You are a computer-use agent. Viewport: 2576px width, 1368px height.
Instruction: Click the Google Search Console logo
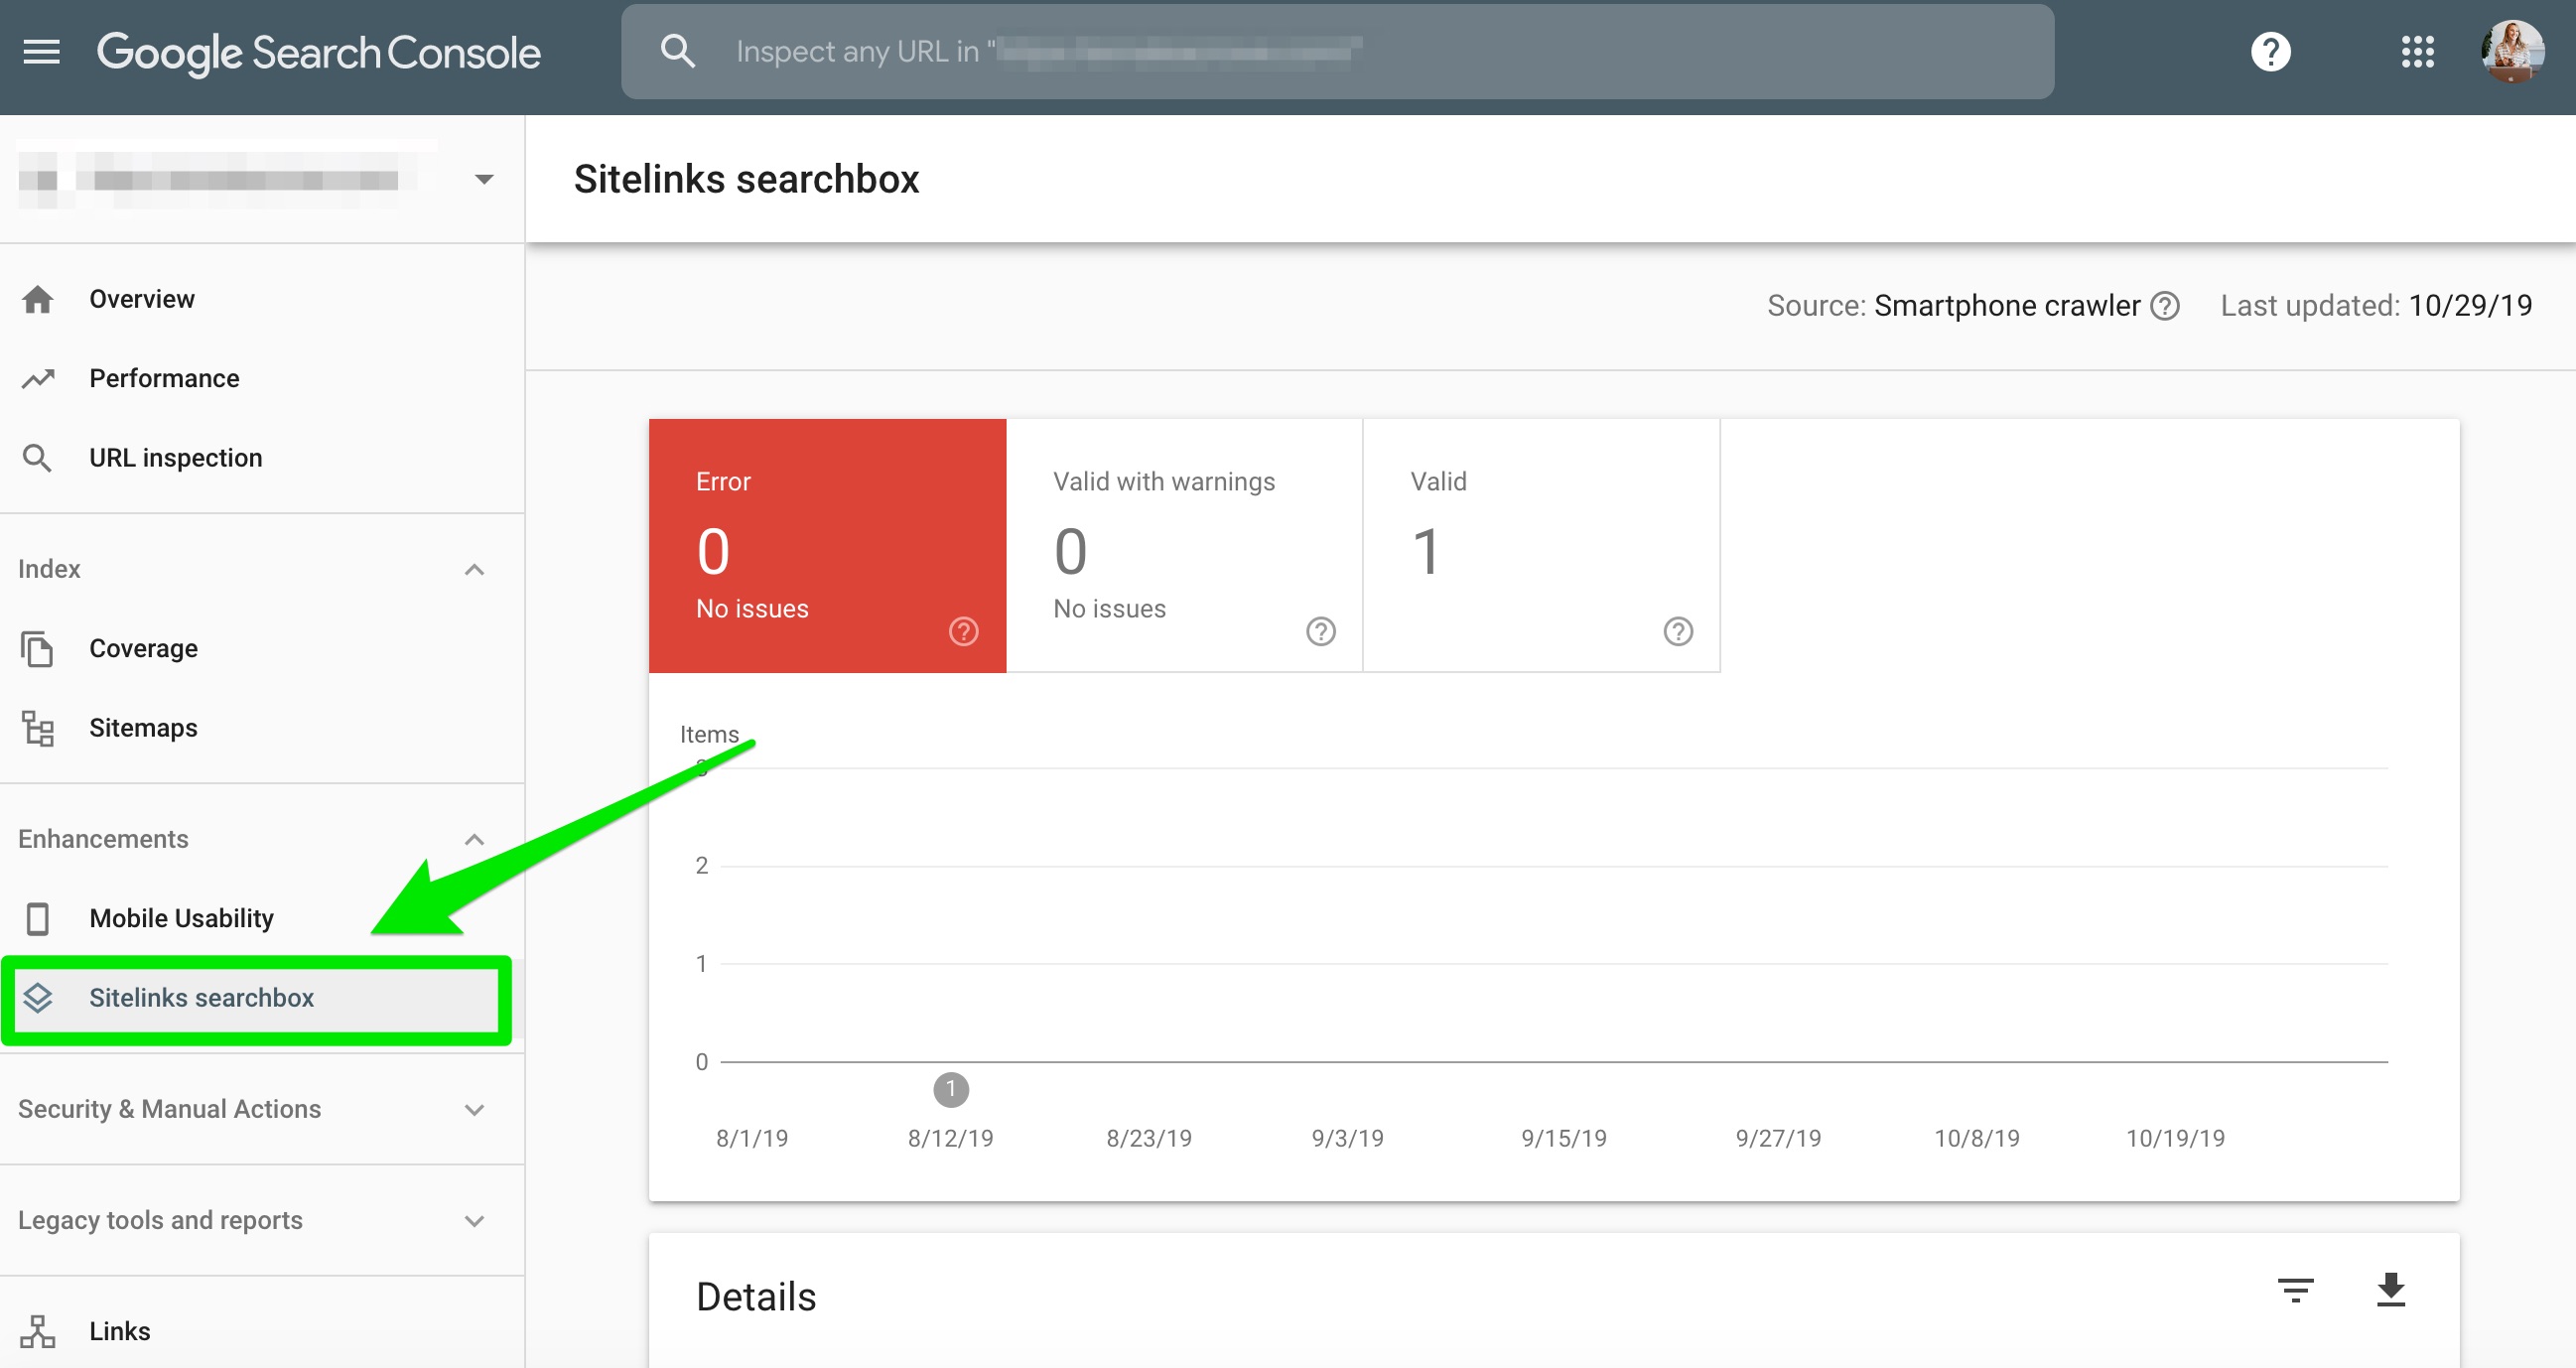[318, 52]
